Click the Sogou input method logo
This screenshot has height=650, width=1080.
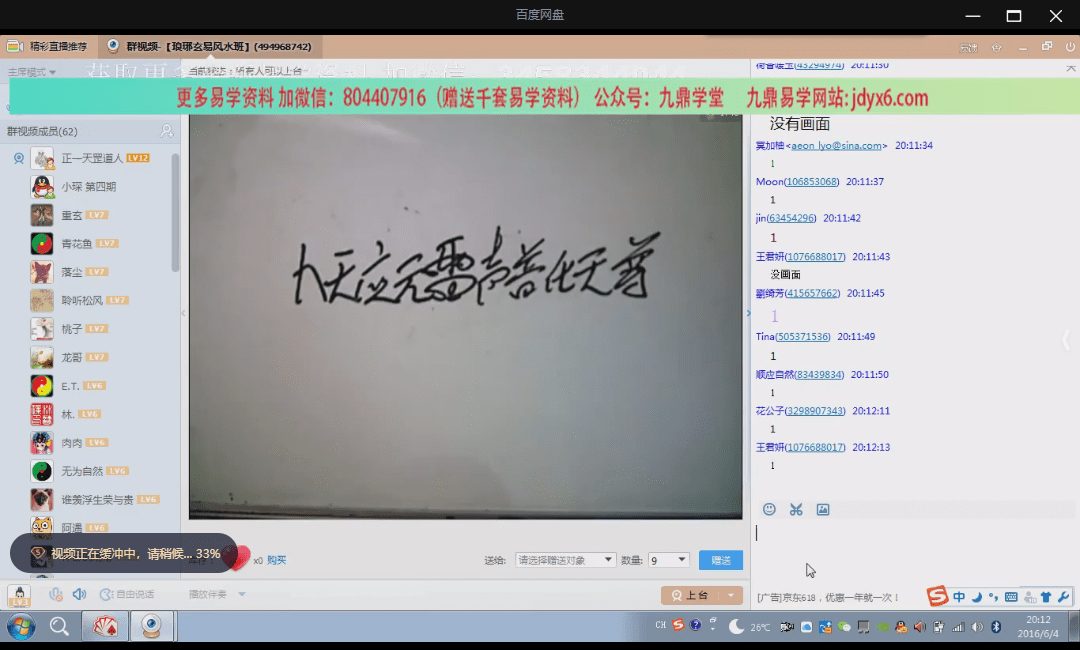click(937, 597)
